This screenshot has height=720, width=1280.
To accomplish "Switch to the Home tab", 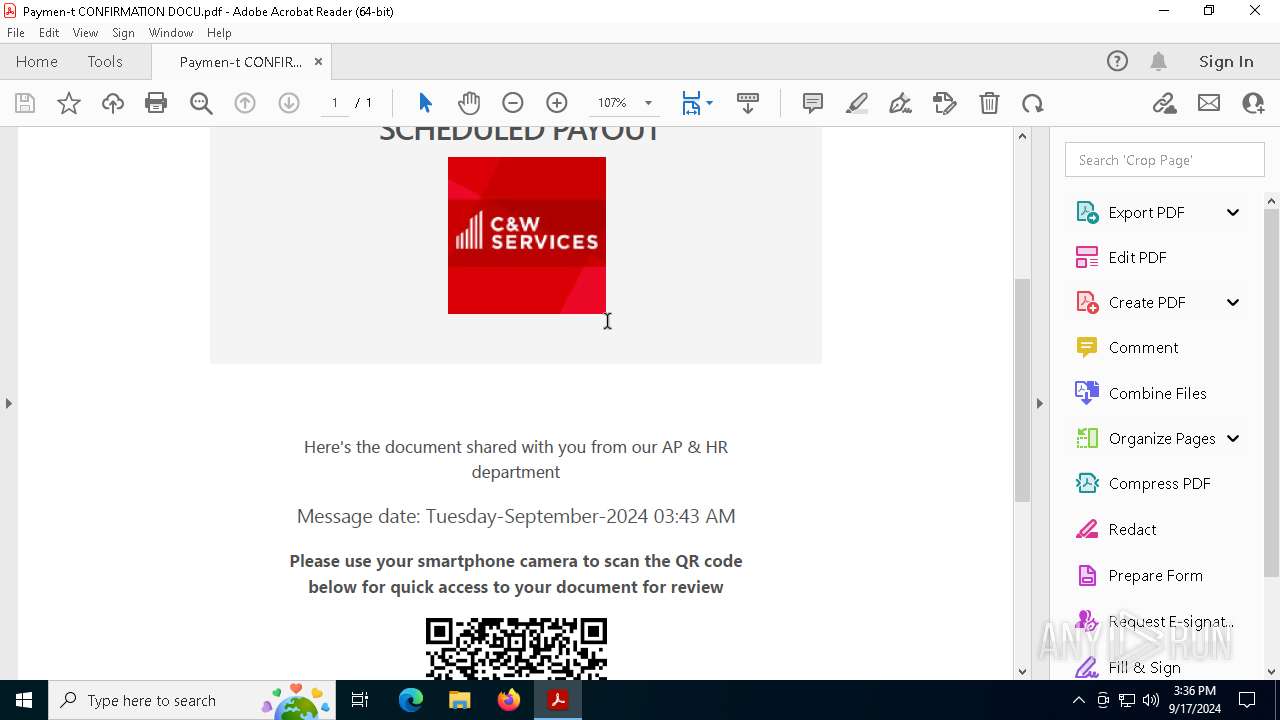I will pyautogui.click(x=37, y=61).
